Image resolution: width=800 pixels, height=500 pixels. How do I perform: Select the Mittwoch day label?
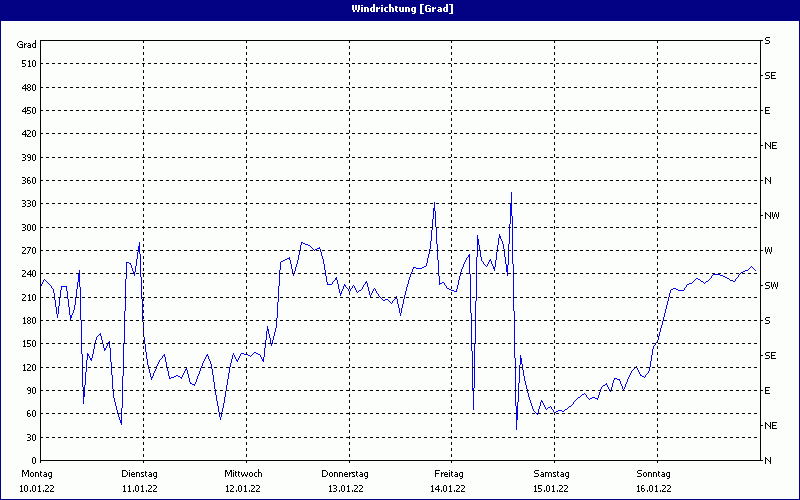tap(243, 473)
